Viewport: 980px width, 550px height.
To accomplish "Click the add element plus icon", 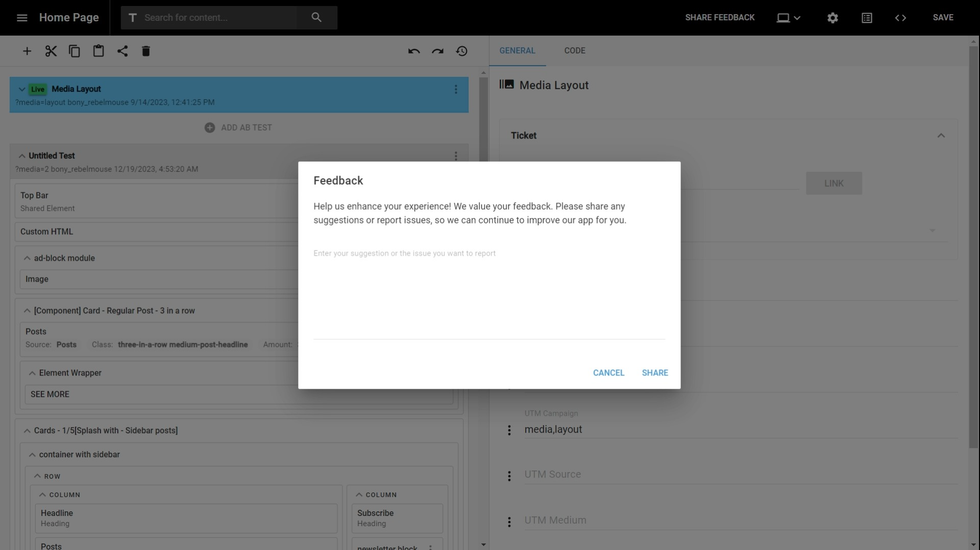I will pos(27,51).
